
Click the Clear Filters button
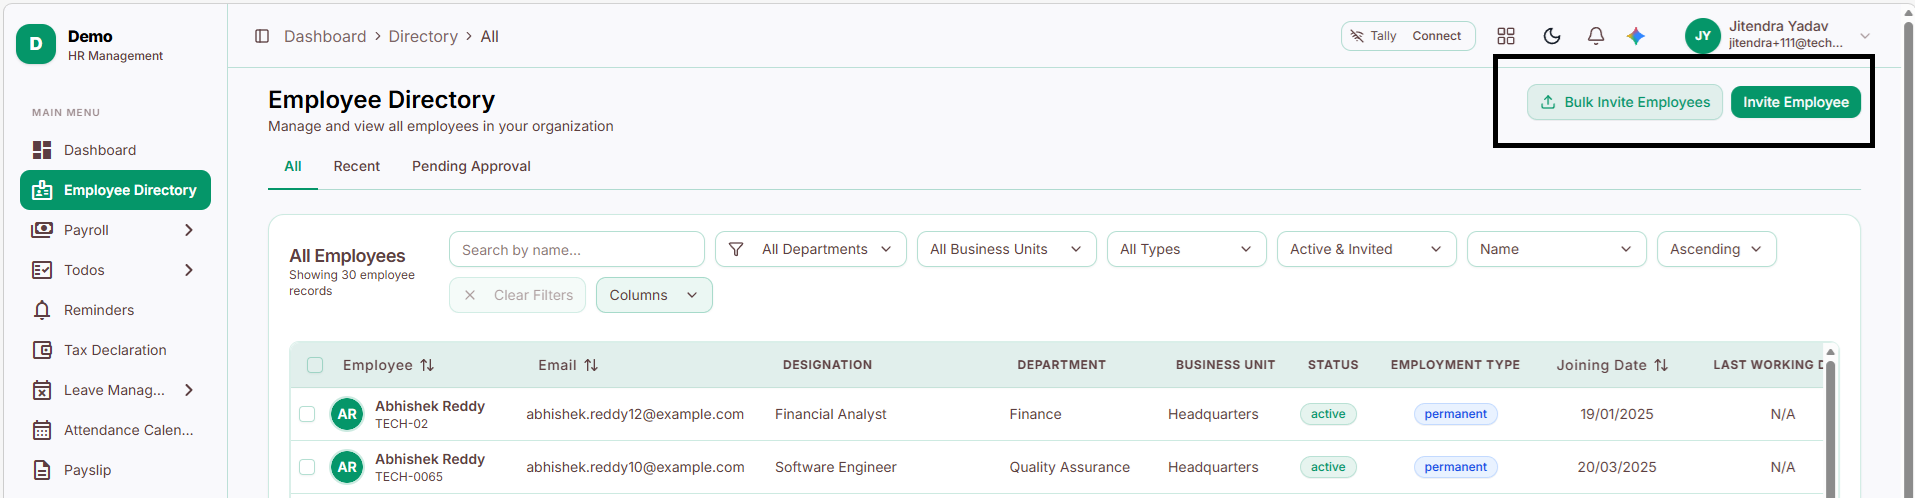[x=517, y=295]
